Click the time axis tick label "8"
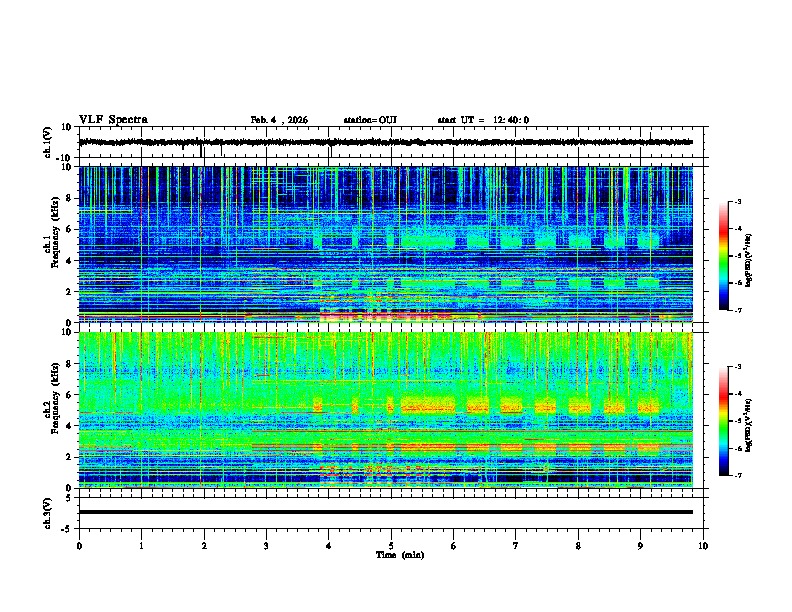This screenshot has height=612, width=792. click(x=578, y=546)
